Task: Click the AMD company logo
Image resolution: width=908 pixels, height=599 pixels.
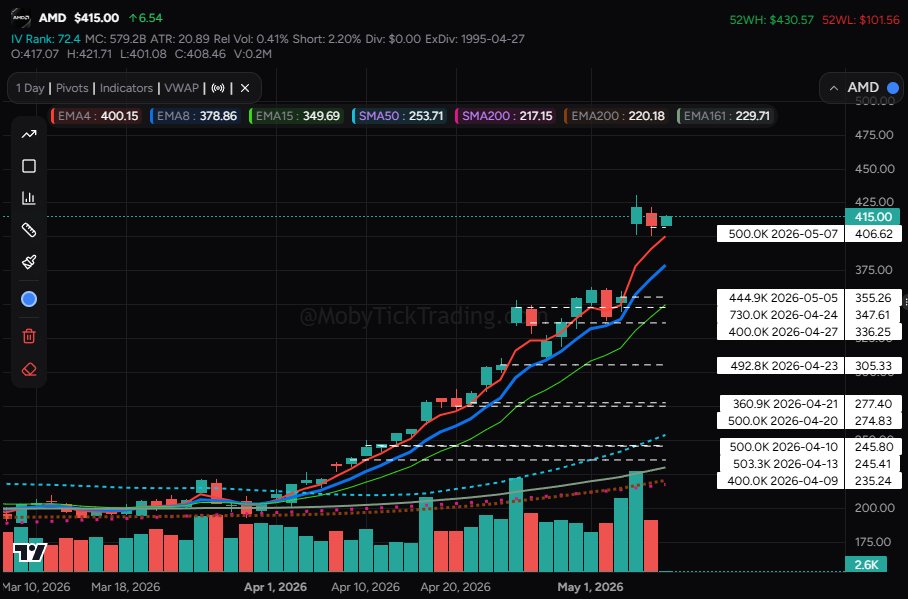Action: point(21,18)
